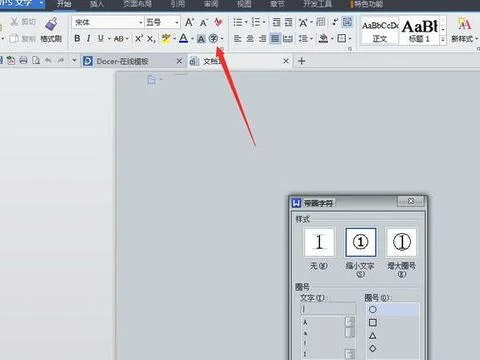Open the font size combo box
This screenshot has height=360, width=480.
click(163, 22)
